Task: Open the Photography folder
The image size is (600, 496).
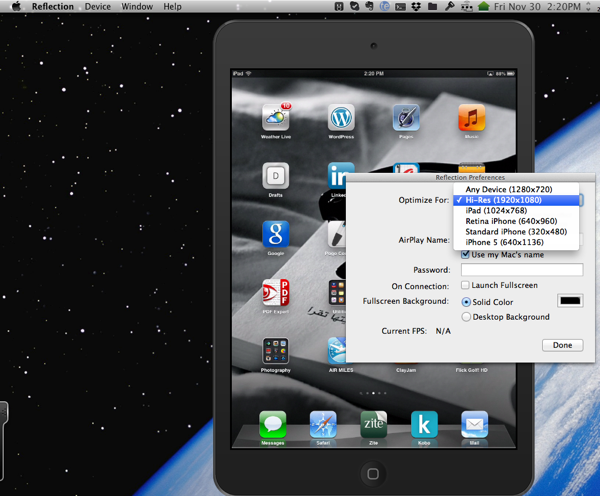Action: [276, 351]
